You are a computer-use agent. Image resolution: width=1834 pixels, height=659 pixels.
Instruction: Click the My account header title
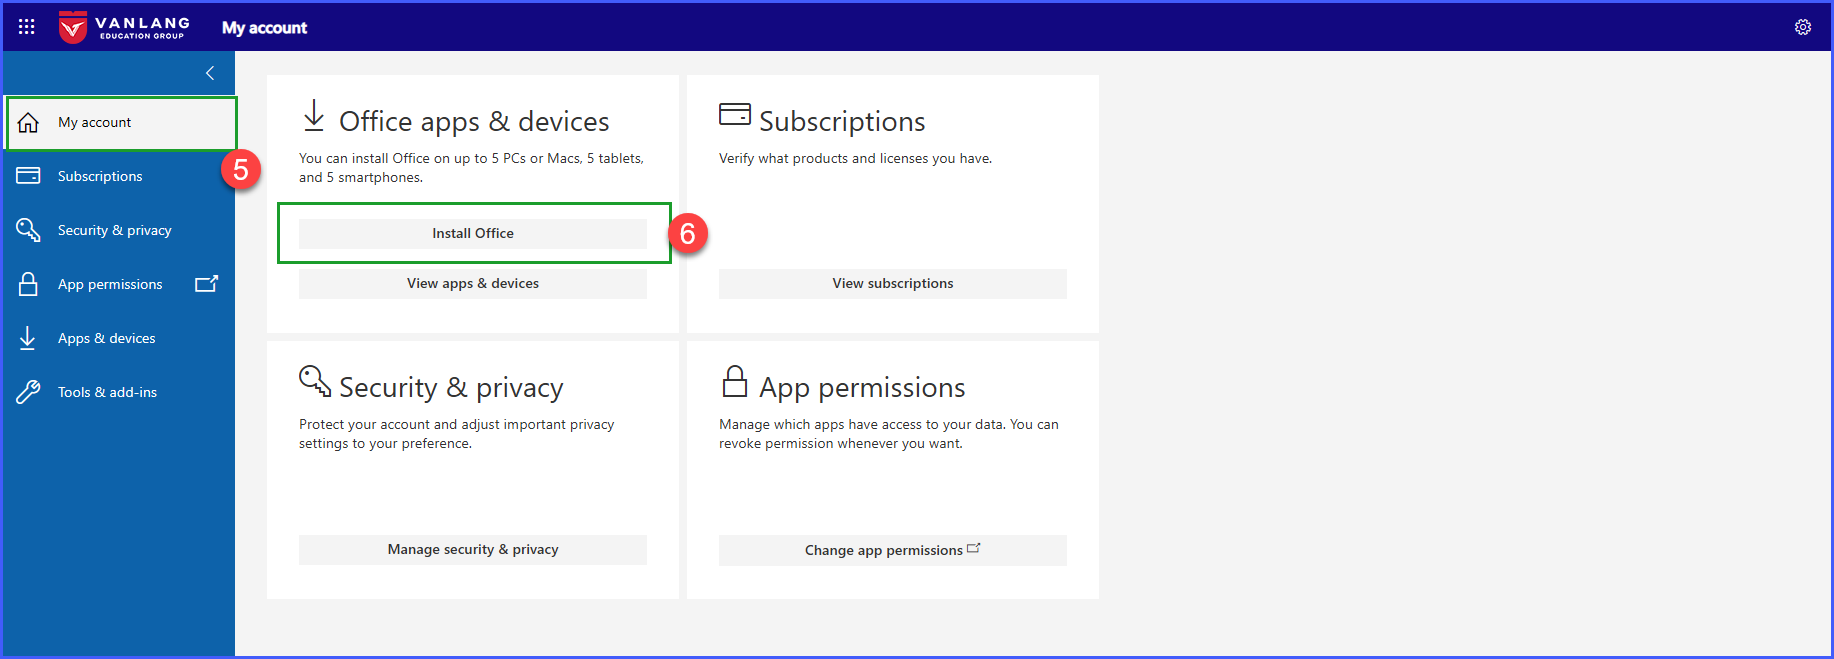264,28
